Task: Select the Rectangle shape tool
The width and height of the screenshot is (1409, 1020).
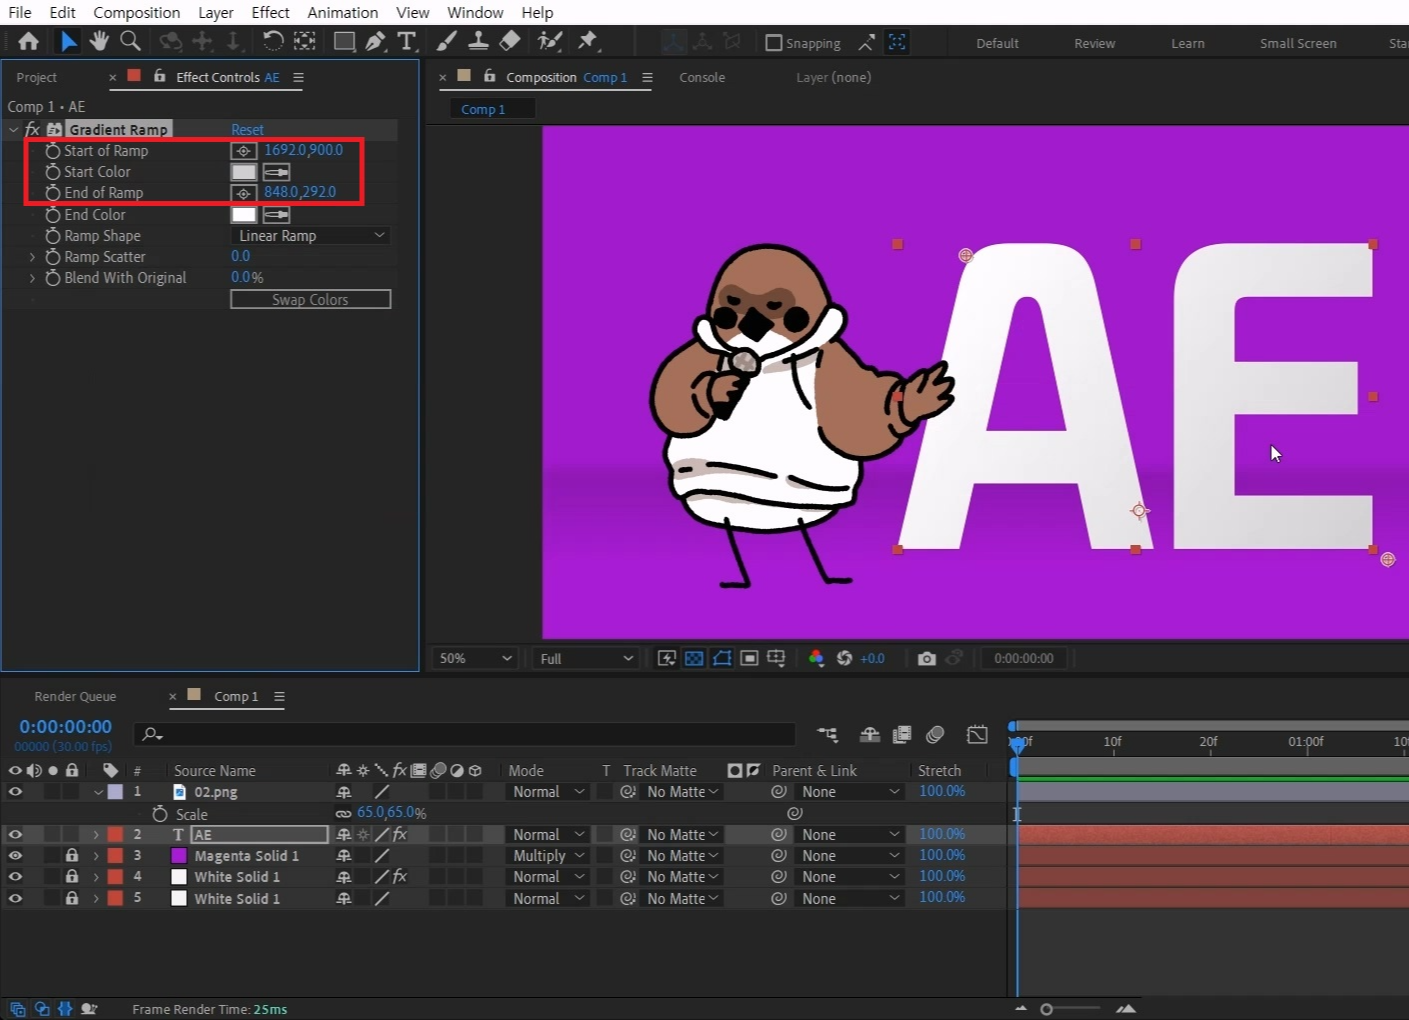Action: click(x=344, y=41)
